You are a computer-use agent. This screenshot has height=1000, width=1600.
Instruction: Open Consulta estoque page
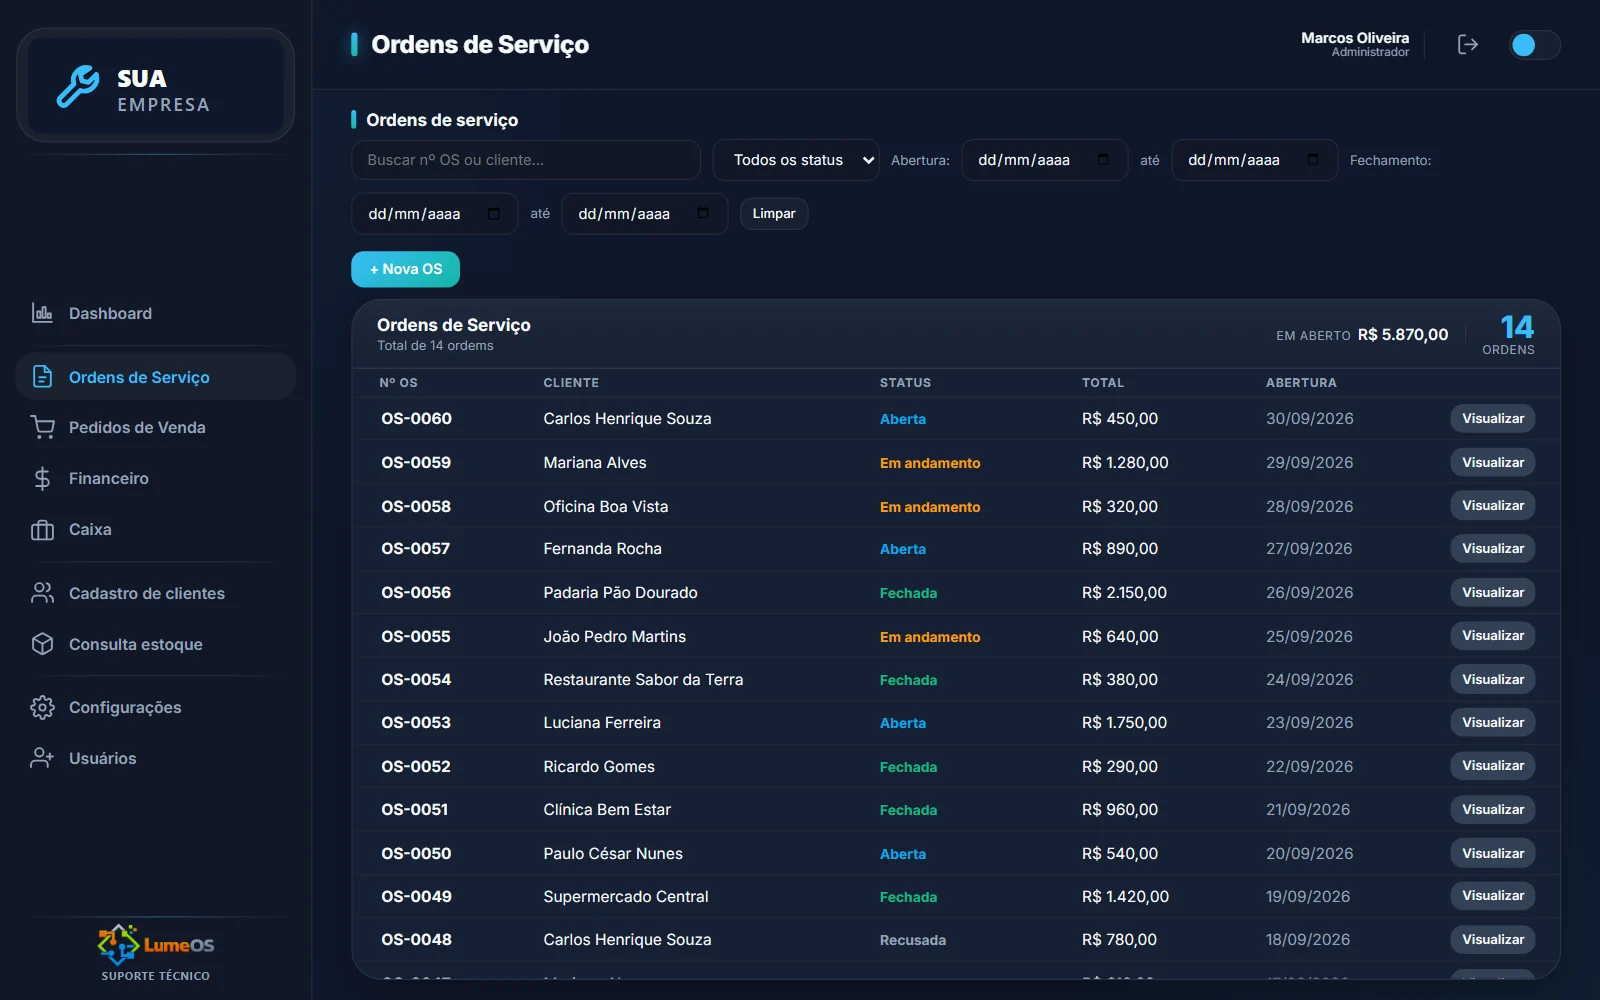point(156,644)
